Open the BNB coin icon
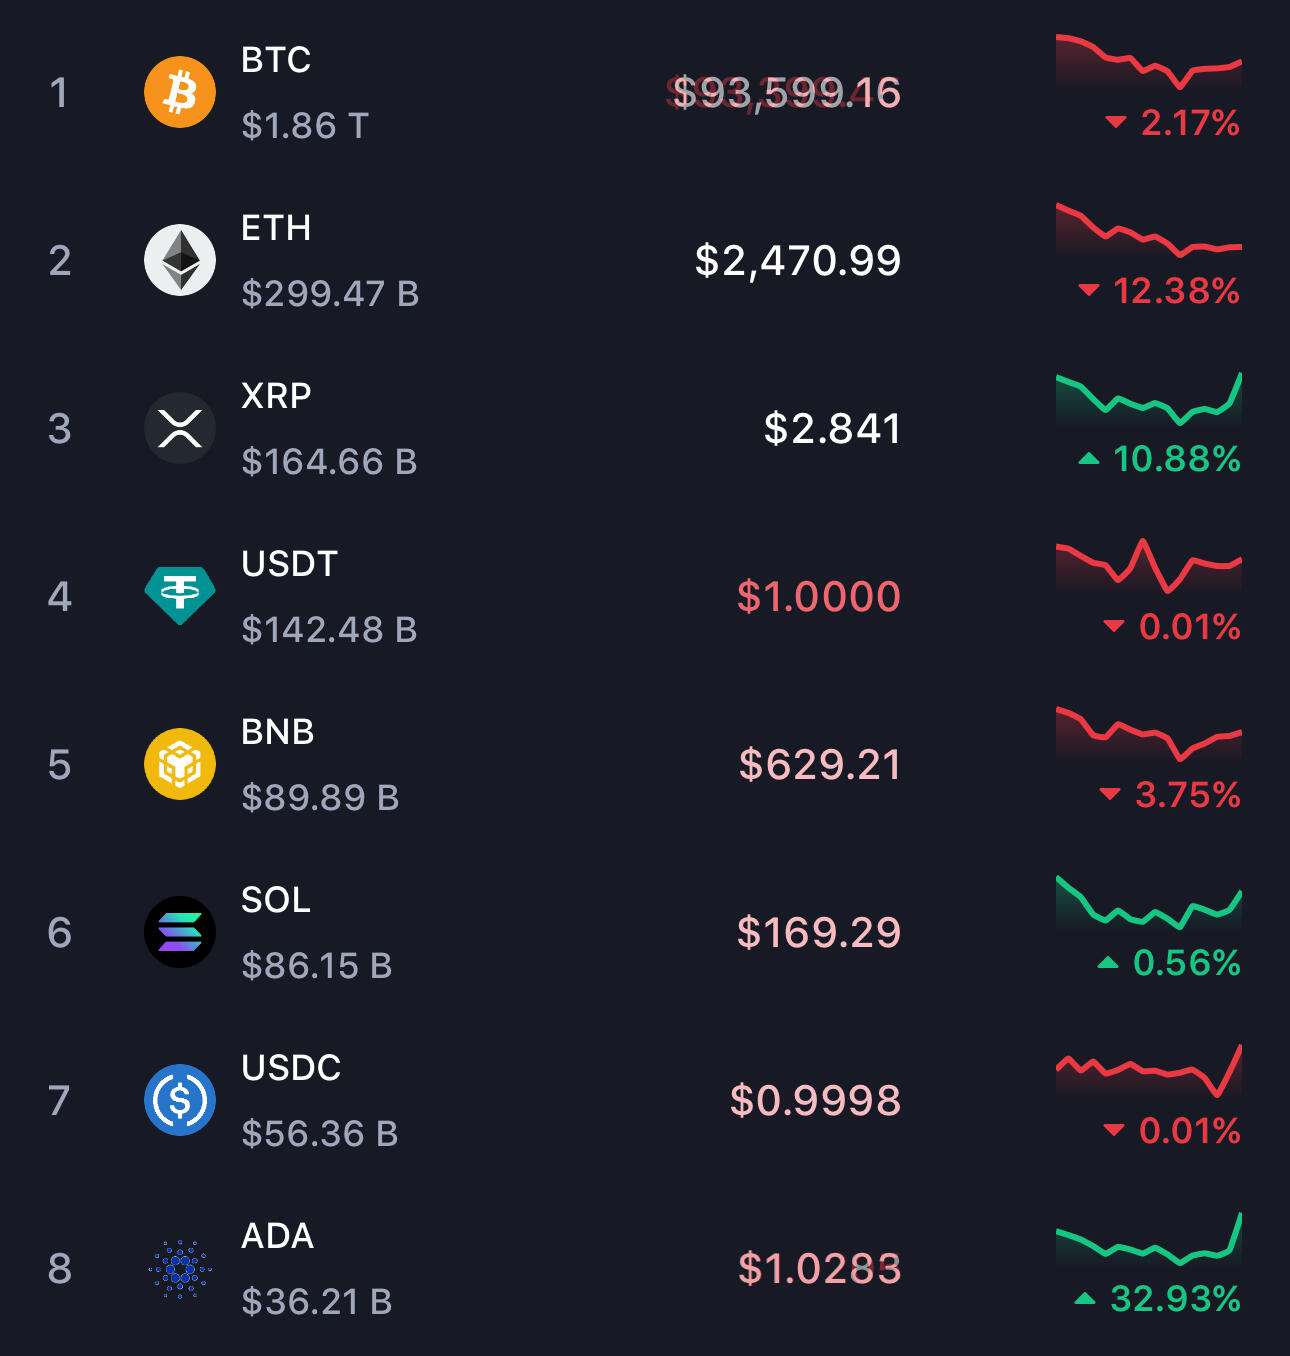 (x=180, y=764)
